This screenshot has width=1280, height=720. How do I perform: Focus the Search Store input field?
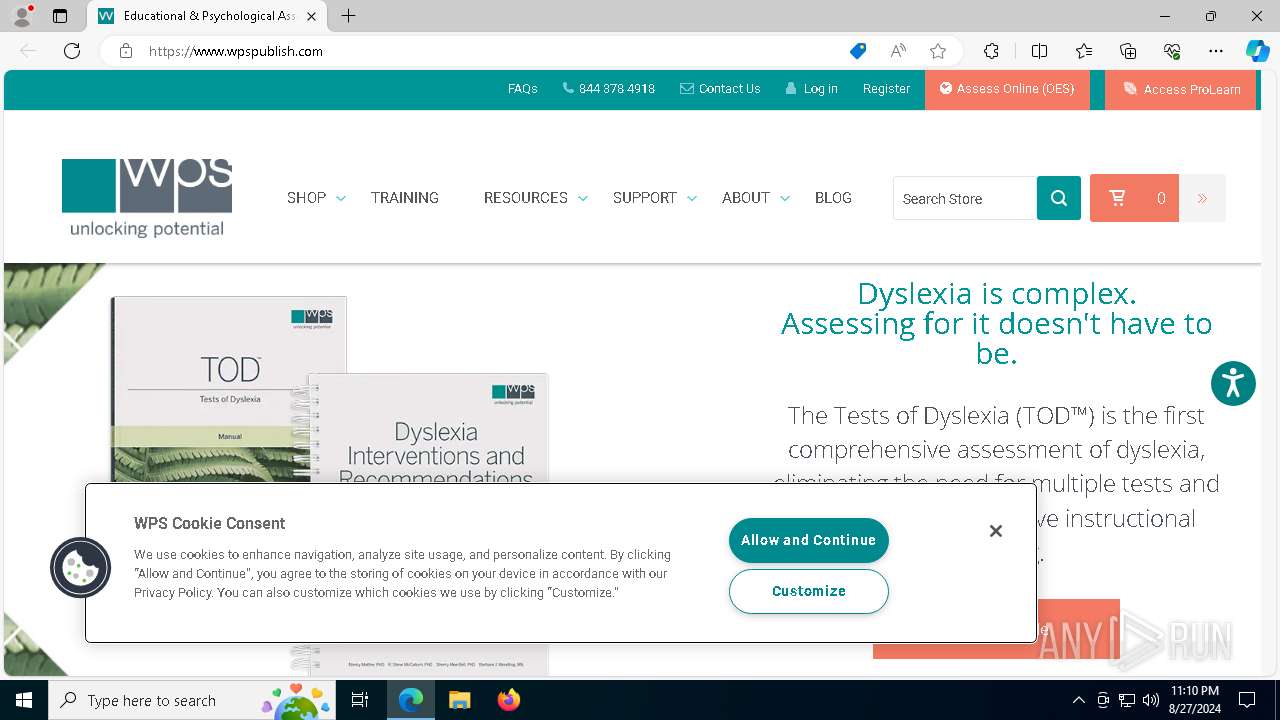click(965, 198)
